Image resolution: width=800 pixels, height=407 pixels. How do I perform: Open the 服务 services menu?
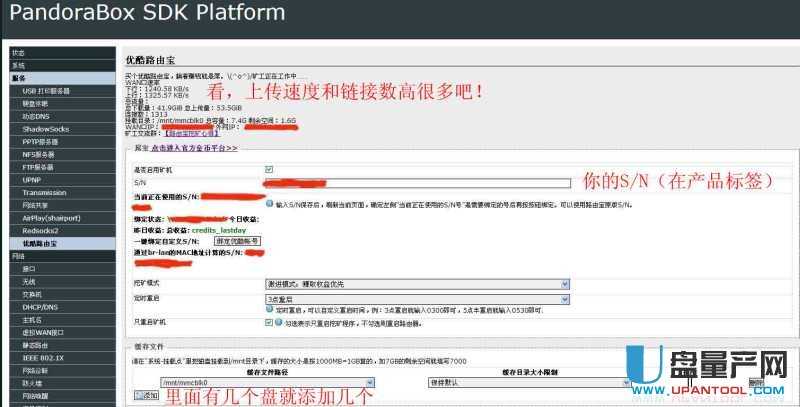tap(62, 79)
